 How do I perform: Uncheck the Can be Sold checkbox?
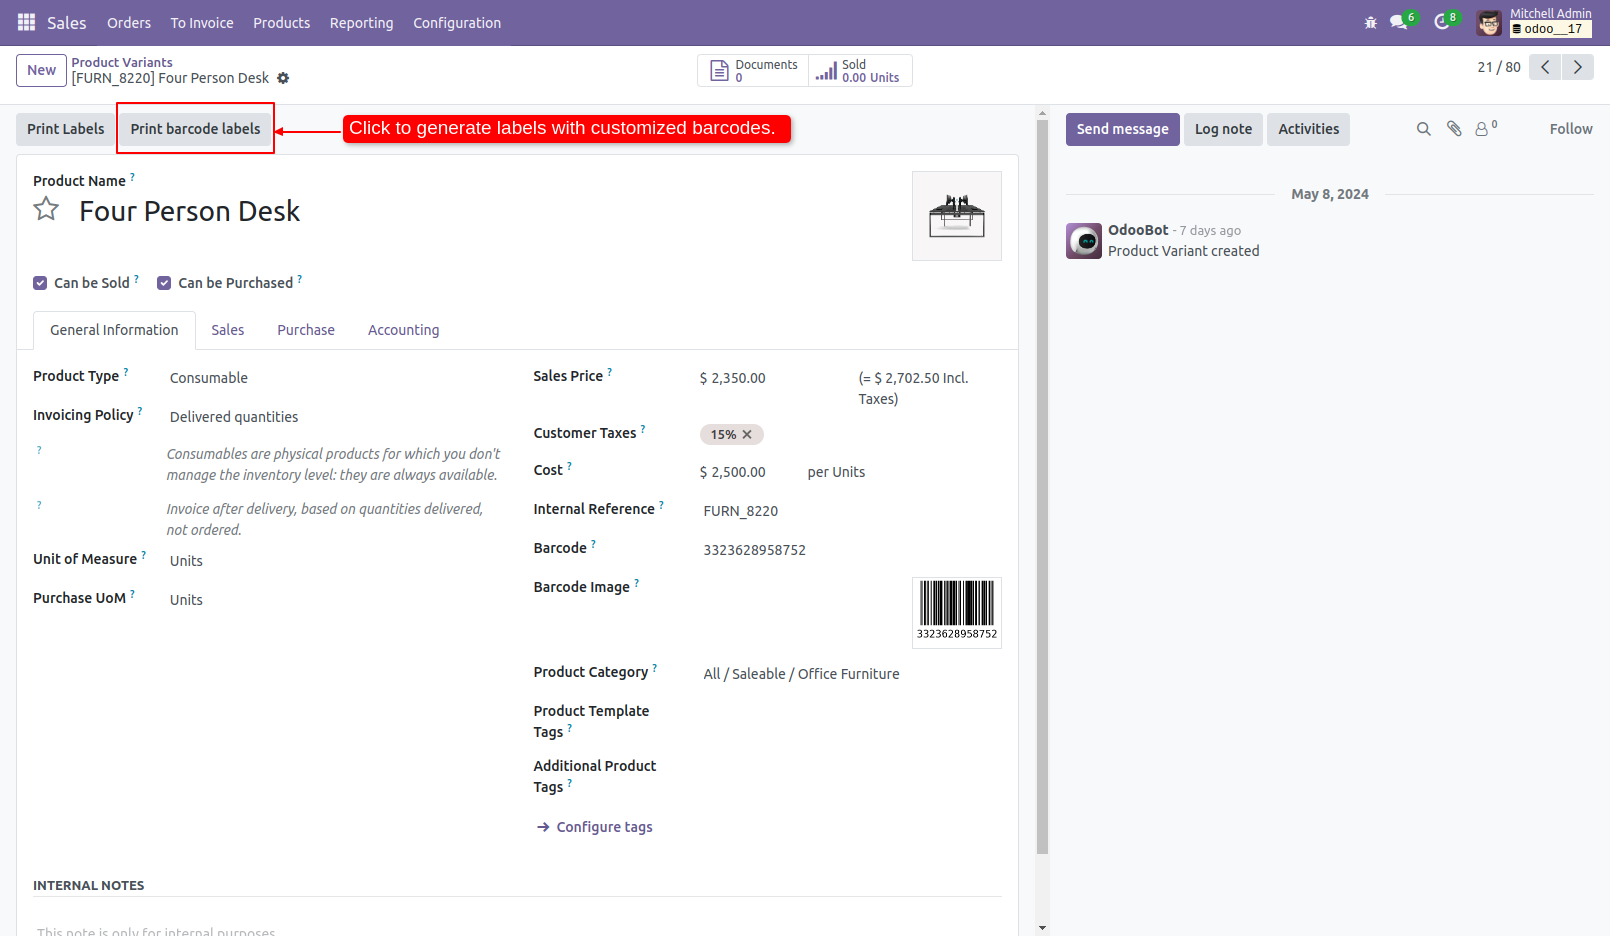click(40, 283)
